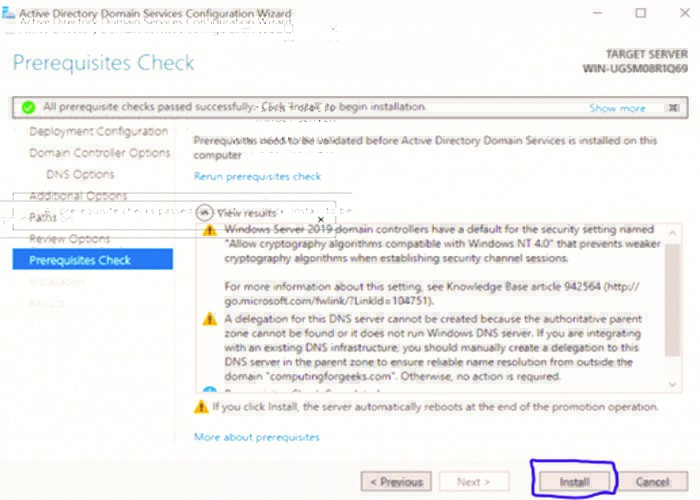Open More about prerequisites link
The width and height of the screenshot is (700, 500).
point(256,437)
